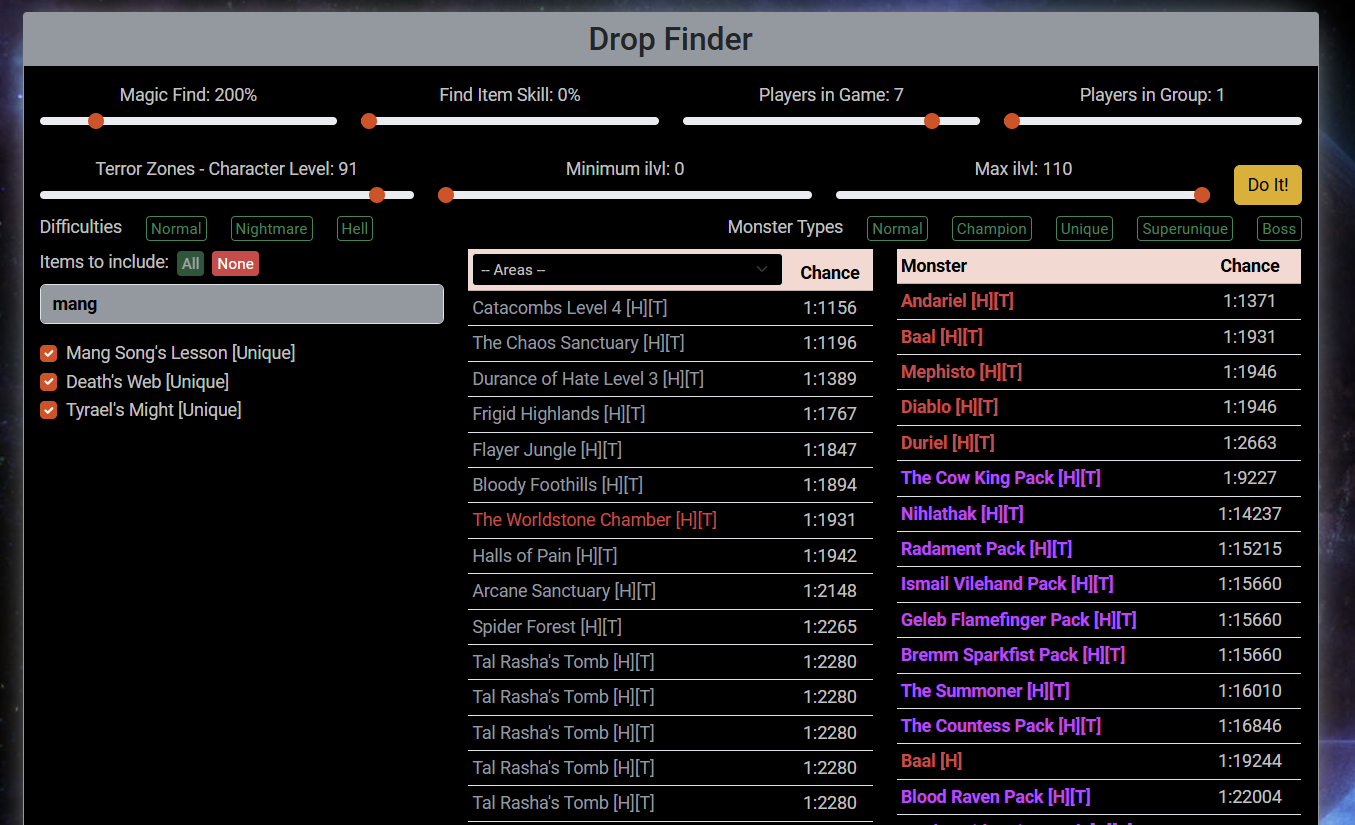Select All items to include
This screenshot has height=825, width=1355.
191,264
